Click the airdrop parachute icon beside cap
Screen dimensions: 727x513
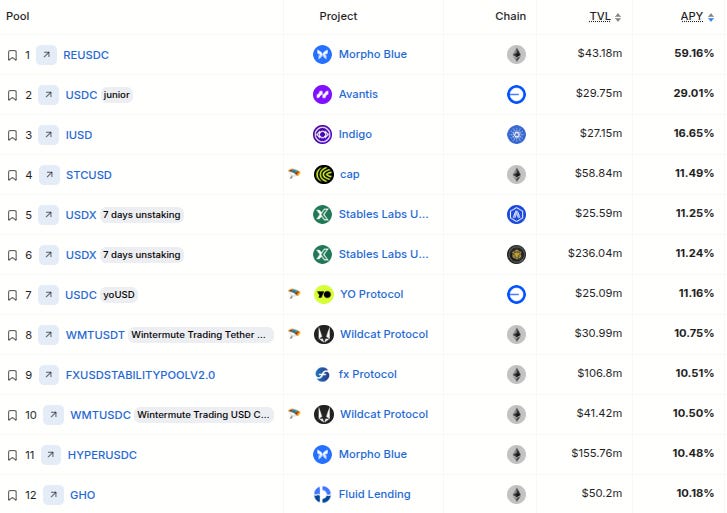pos(294,174)
